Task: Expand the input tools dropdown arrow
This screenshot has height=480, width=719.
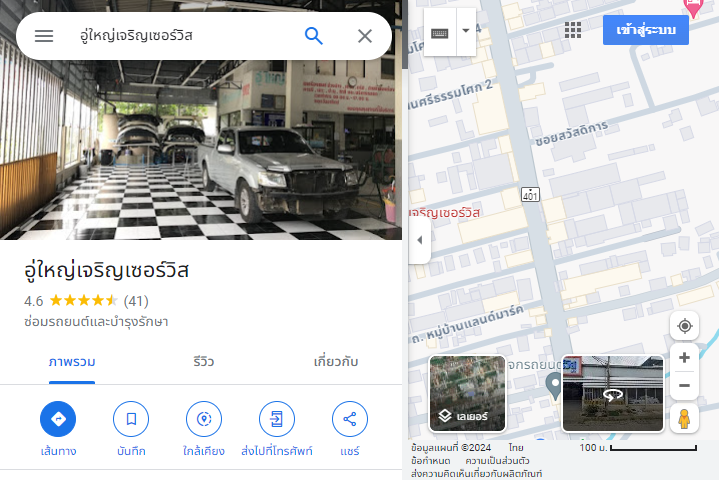Action: pos(466,31)
